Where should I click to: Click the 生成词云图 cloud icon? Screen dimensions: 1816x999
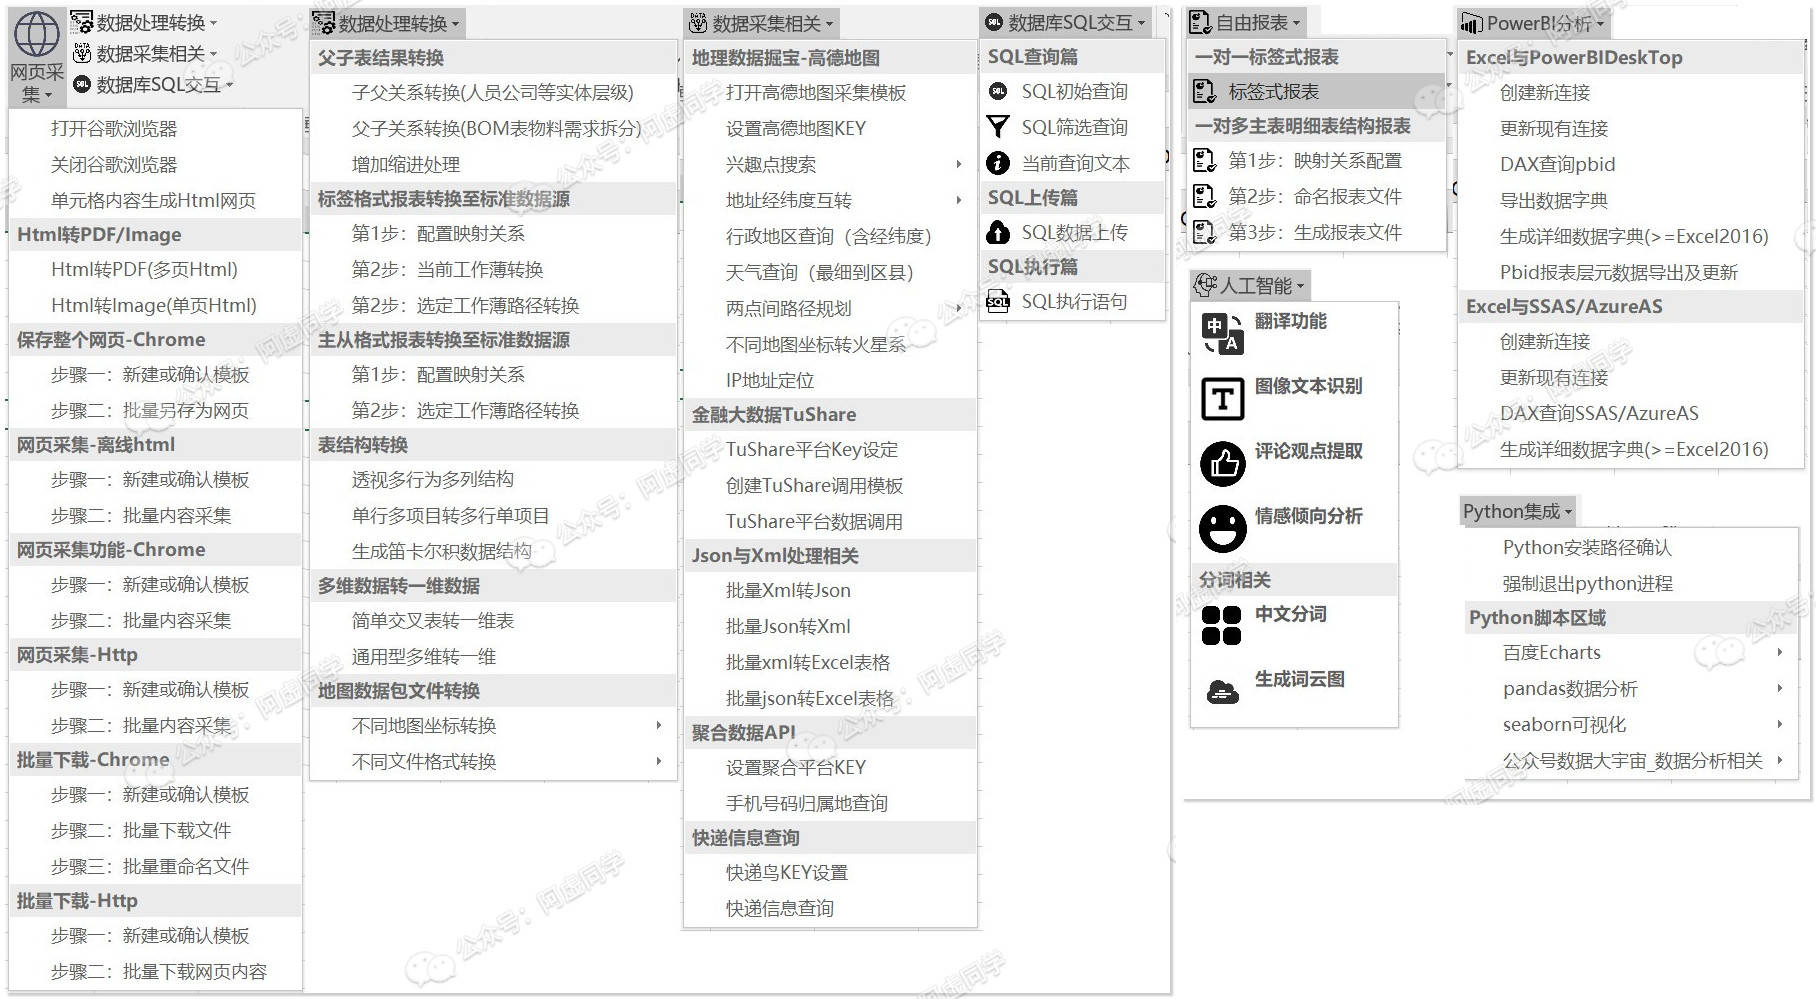[x=1222, y=691]
